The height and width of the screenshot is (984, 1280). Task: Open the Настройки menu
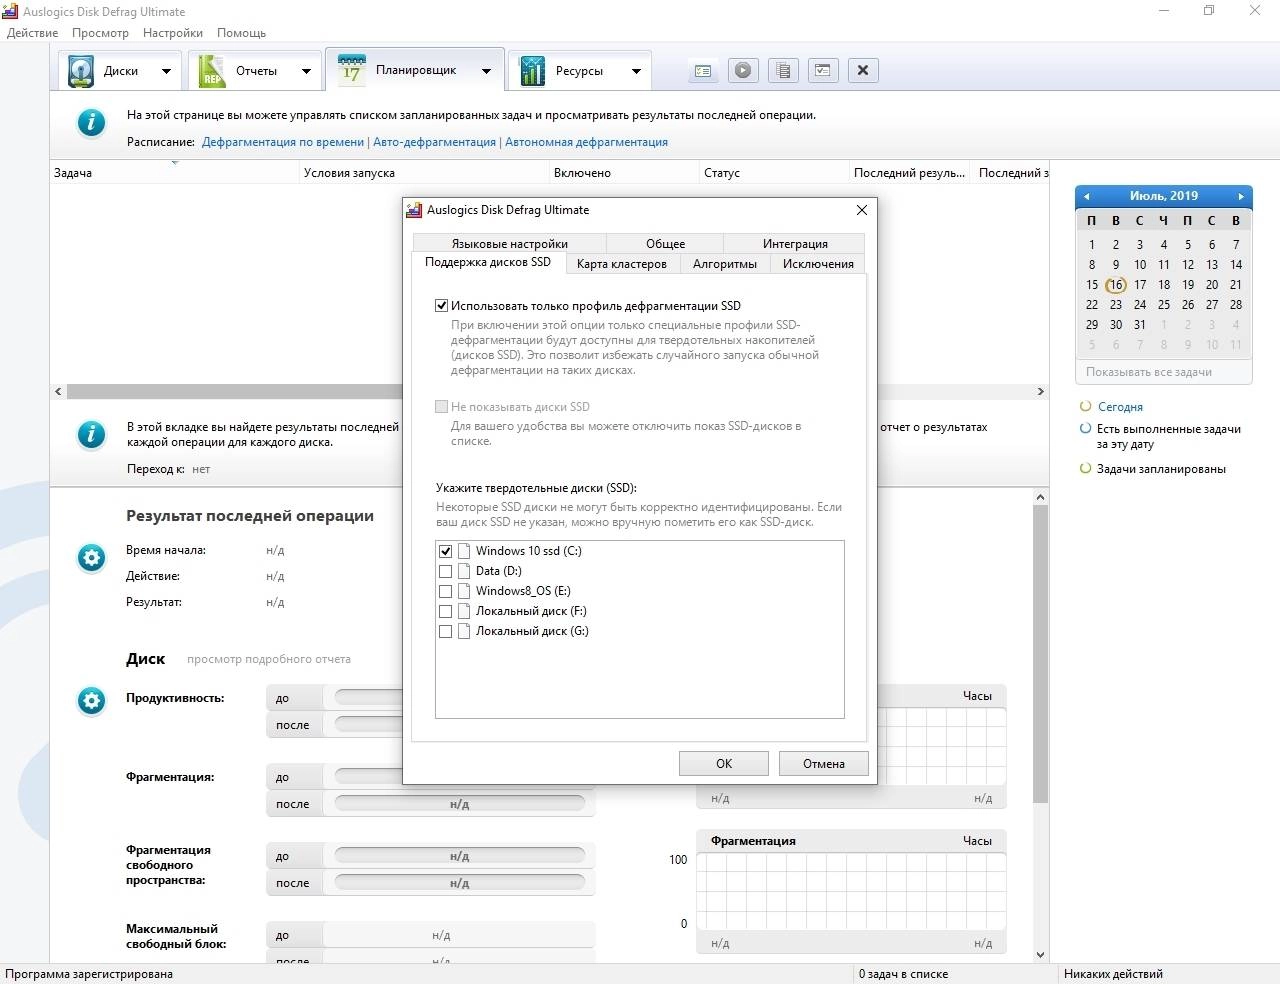coord(173,33)
